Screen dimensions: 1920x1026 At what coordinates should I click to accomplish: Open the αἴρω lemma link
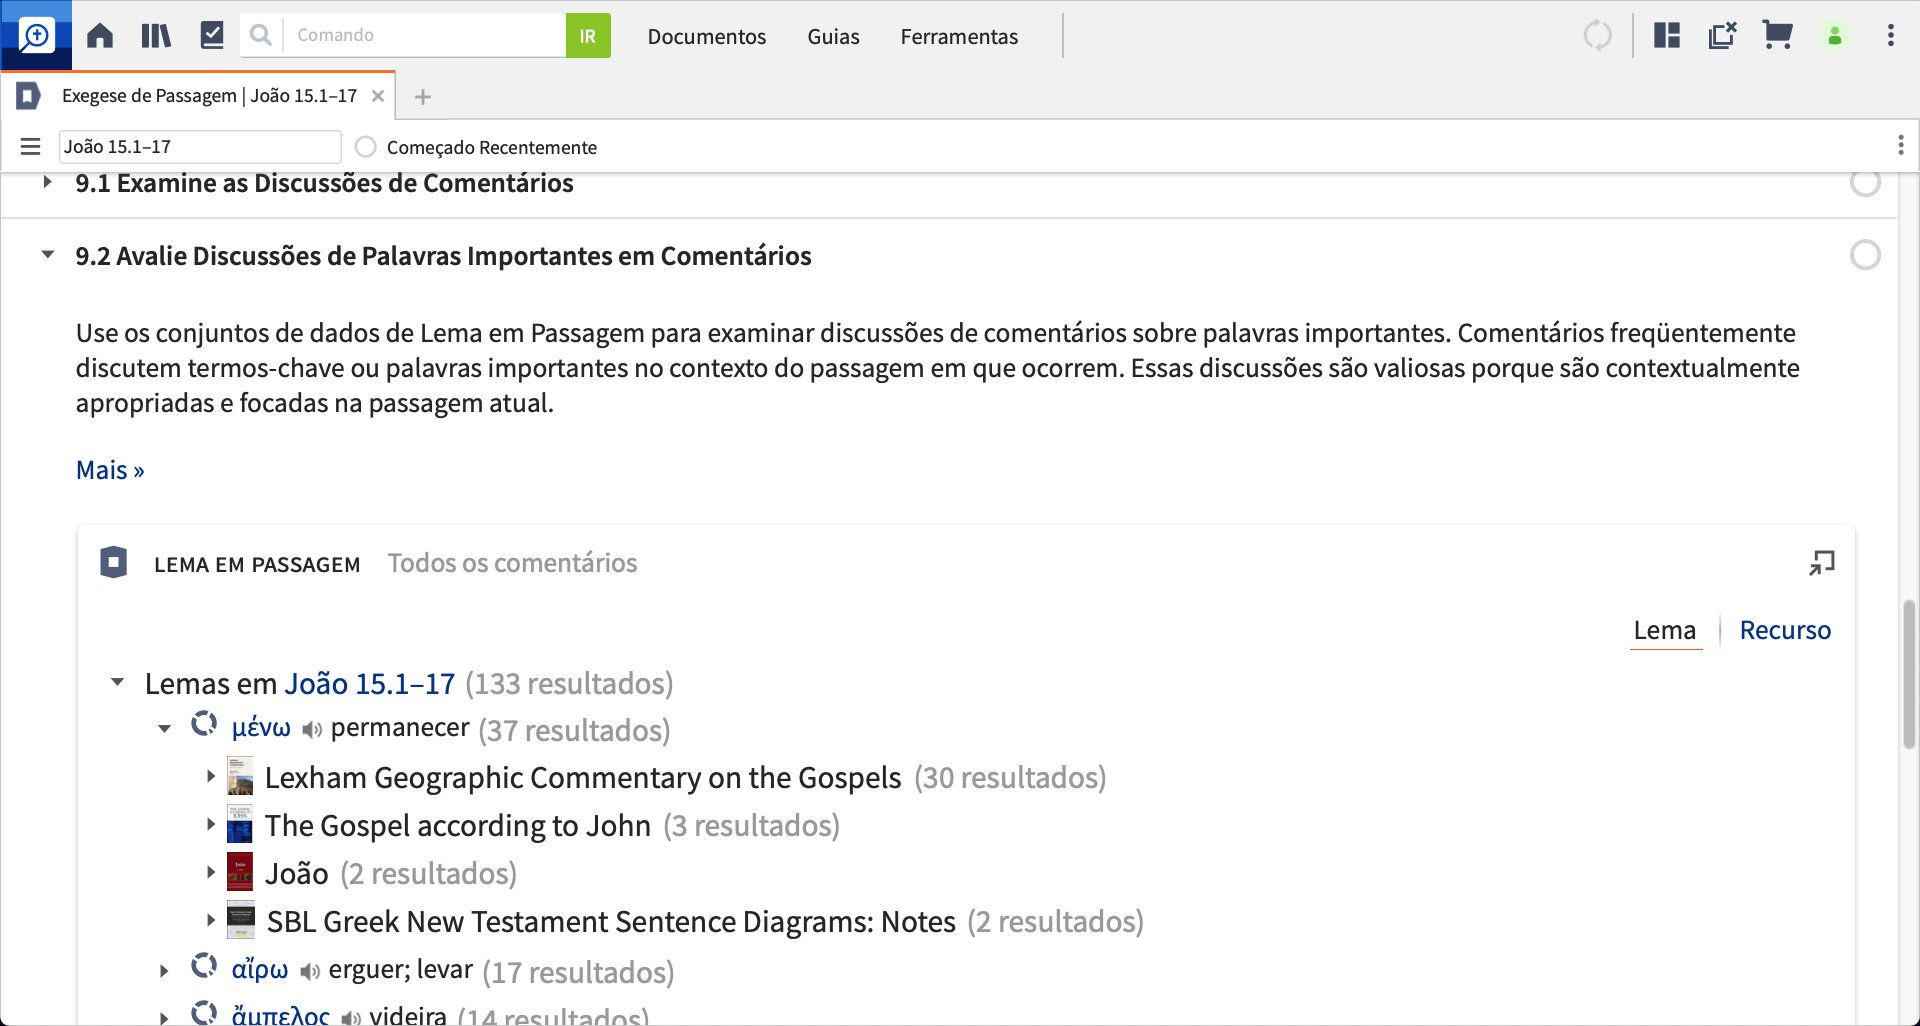click(x=259, y=970)
